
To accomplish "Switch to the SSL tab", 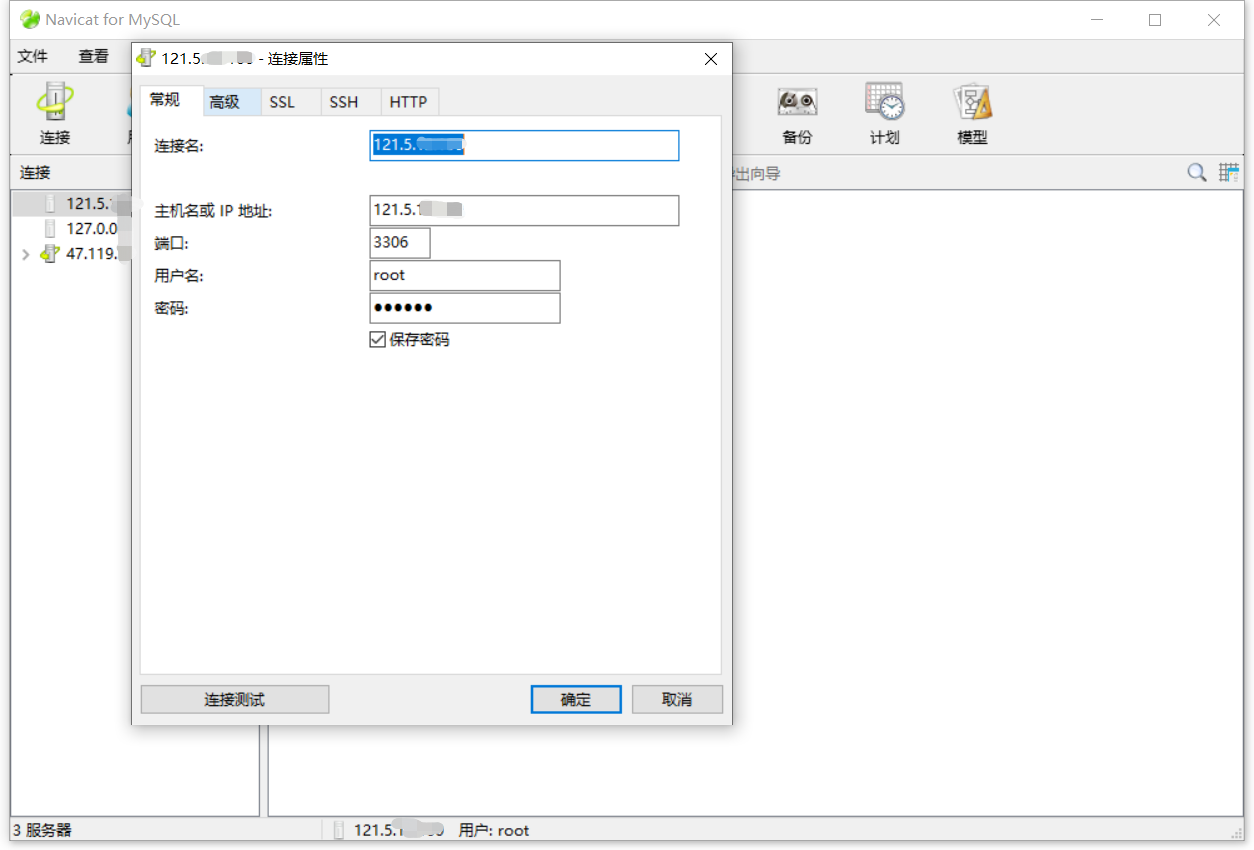I will coord(290,102).
